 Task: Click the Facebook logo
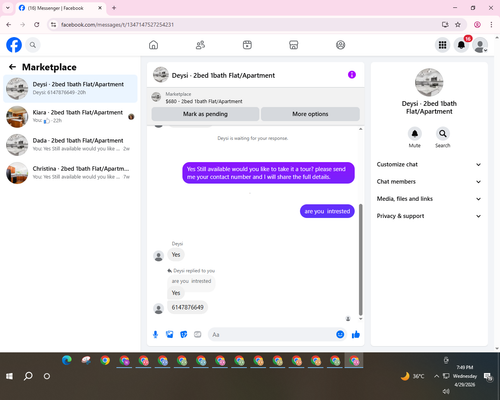coord(14,45)
